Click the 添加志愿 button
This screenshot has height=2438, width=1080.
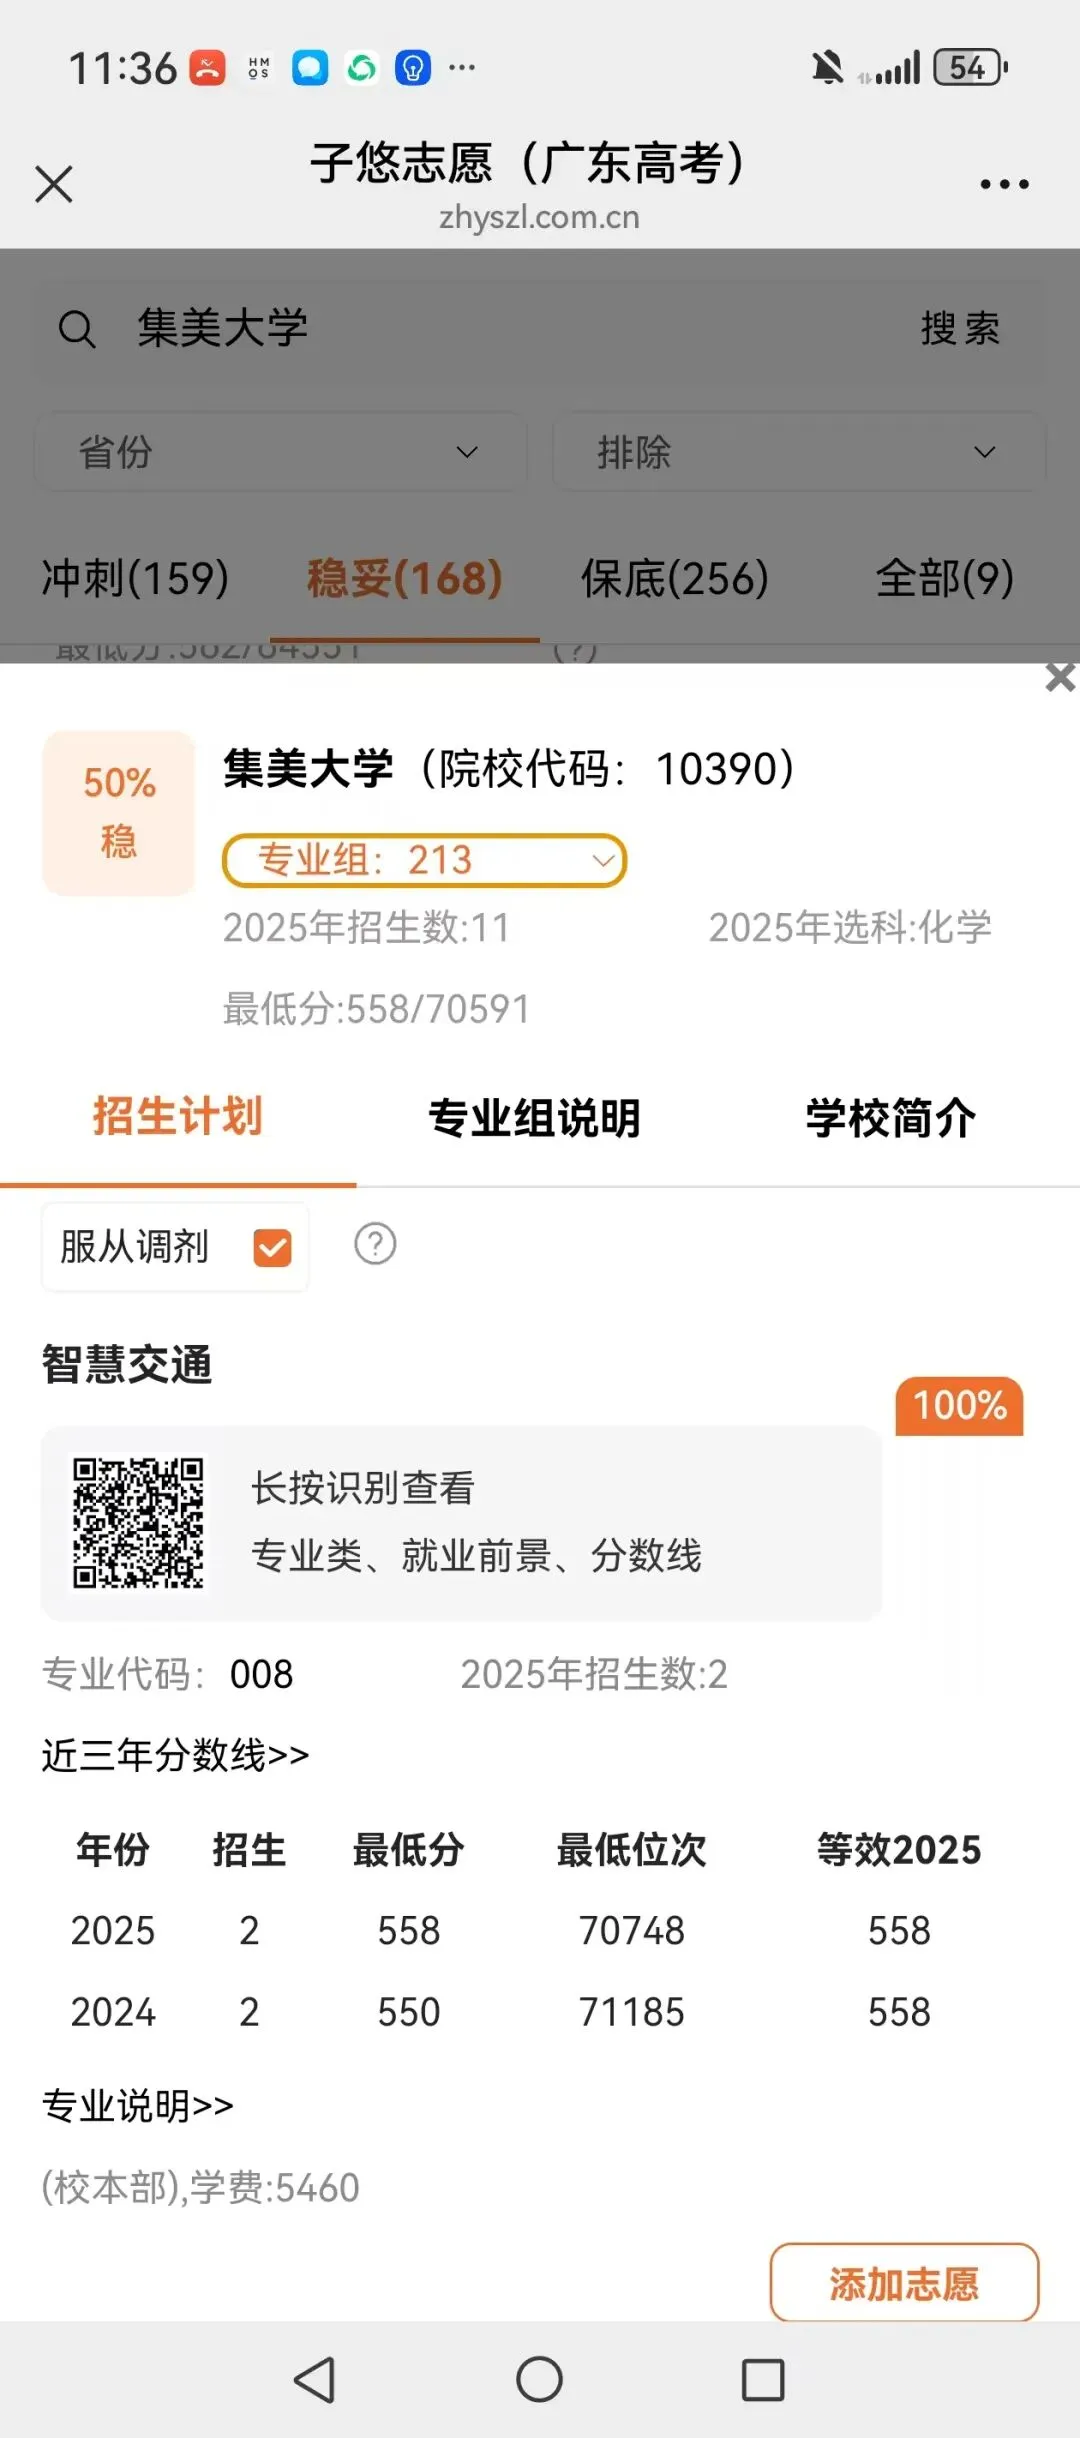click(904, 2283)
